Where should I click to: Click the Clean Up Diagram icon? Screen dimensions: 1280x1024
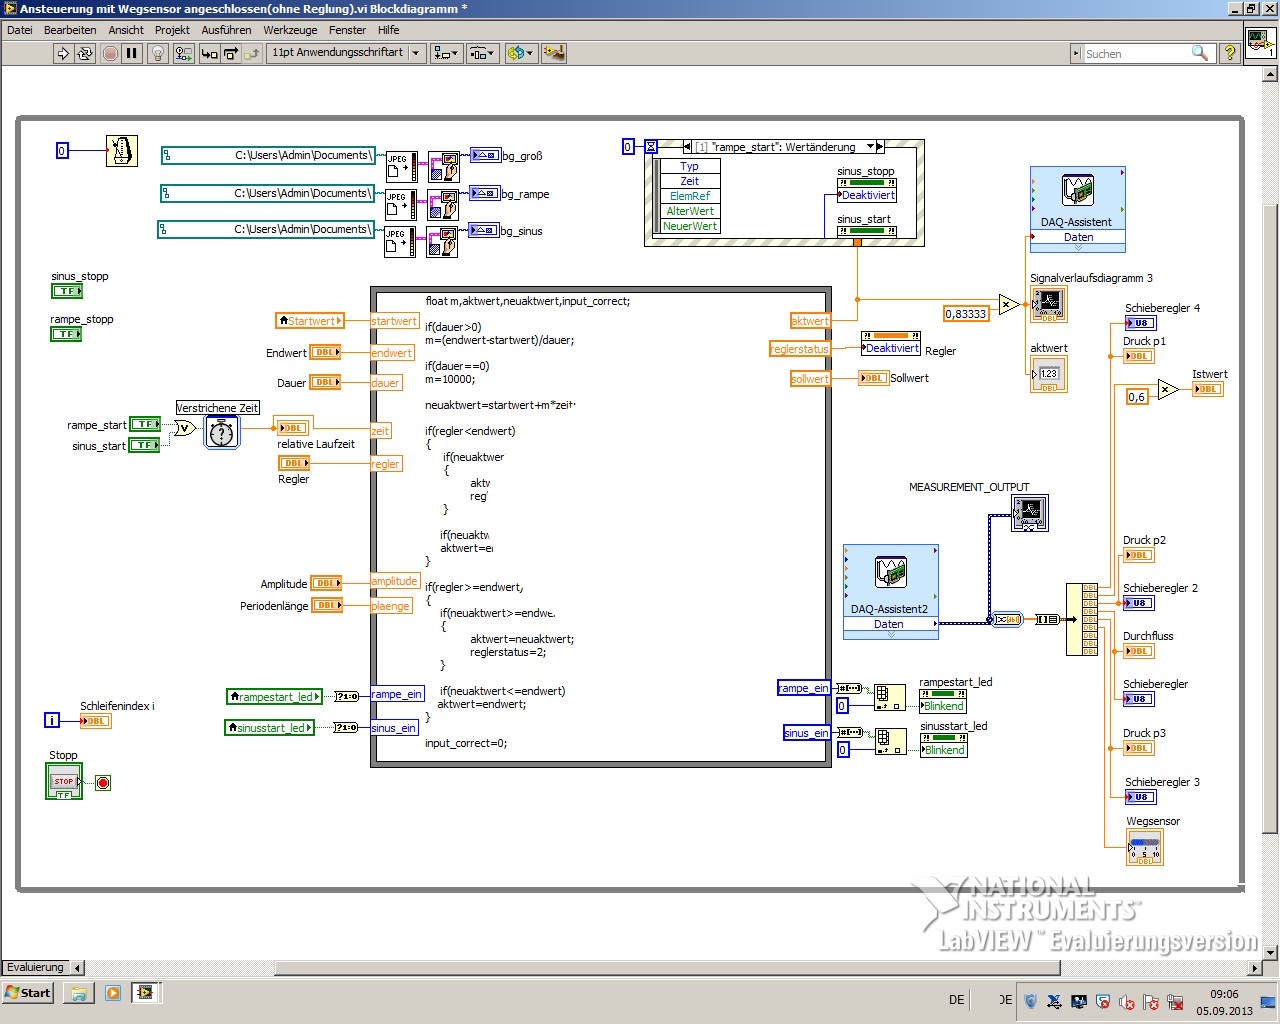coord(553,53)
